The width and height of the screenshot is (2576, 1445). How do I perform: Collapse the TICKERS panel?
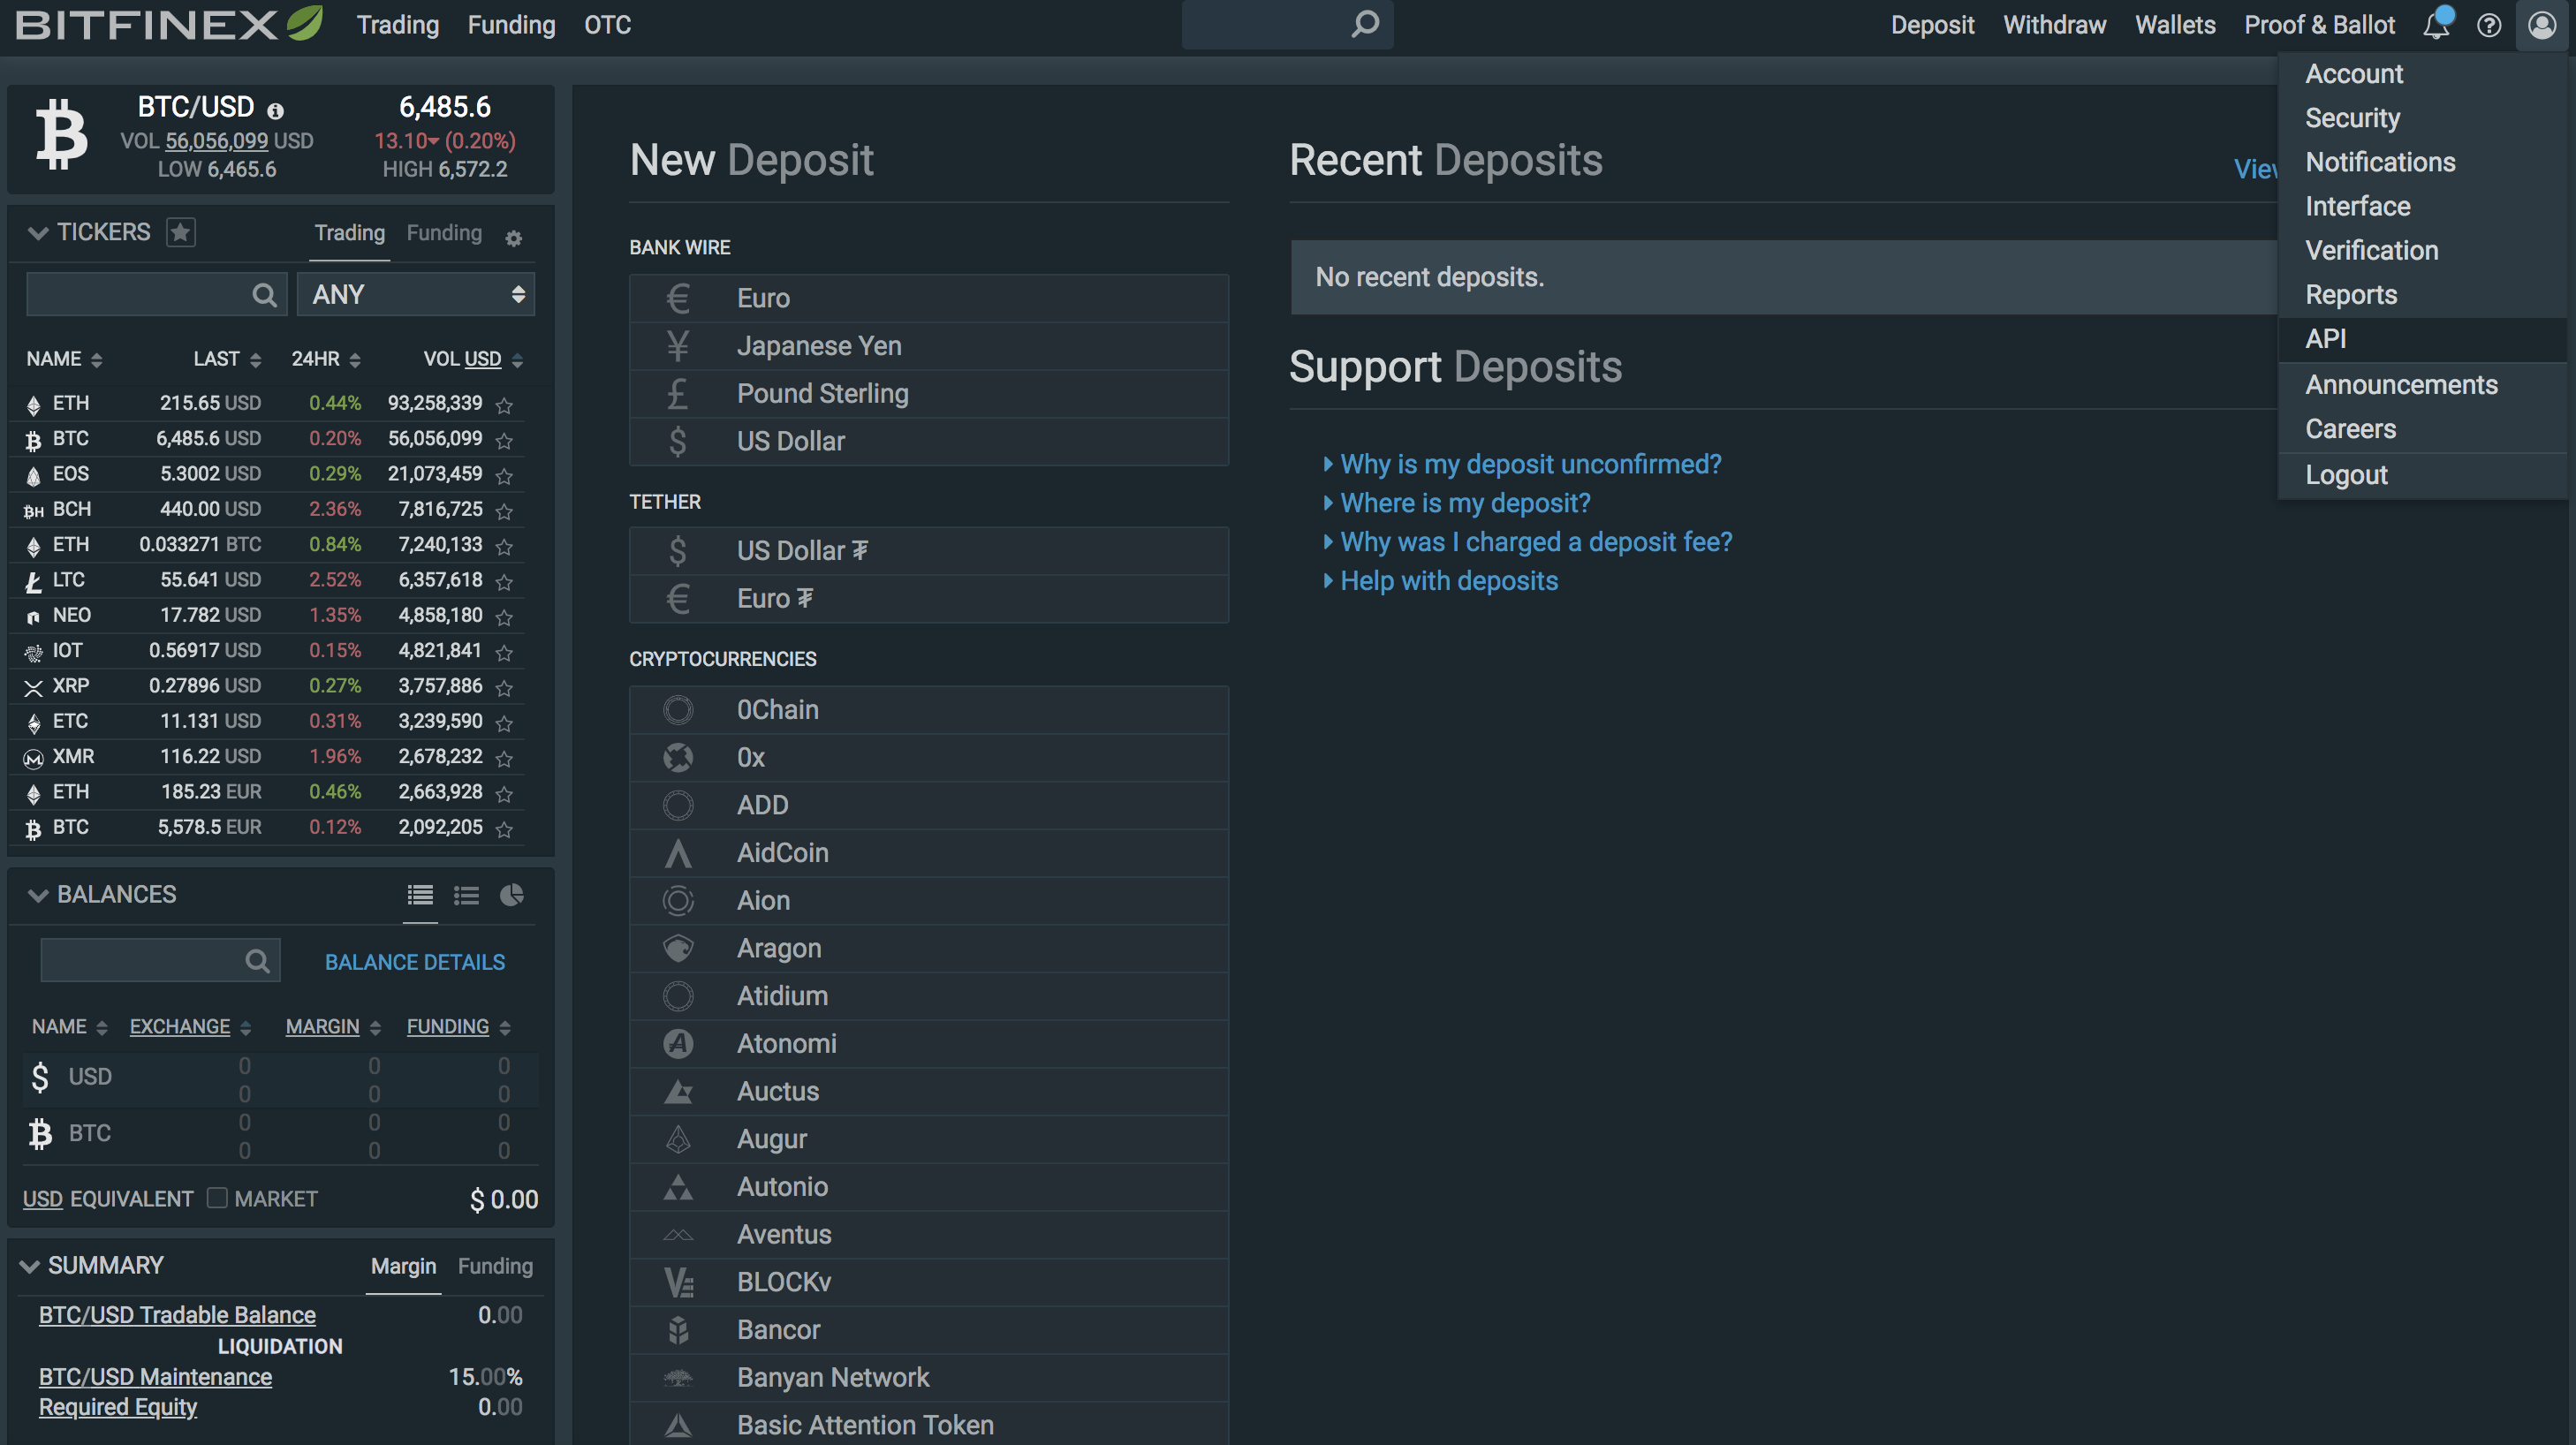[38, 233]
